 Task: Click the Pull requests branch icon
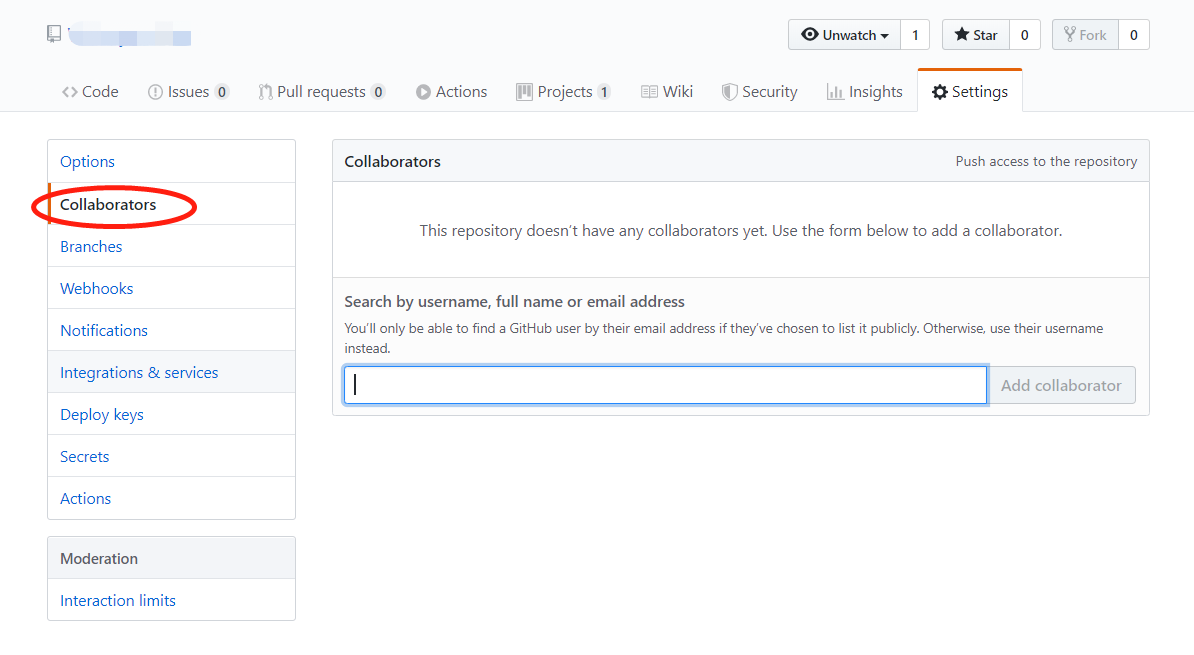(x=265, y=92)
